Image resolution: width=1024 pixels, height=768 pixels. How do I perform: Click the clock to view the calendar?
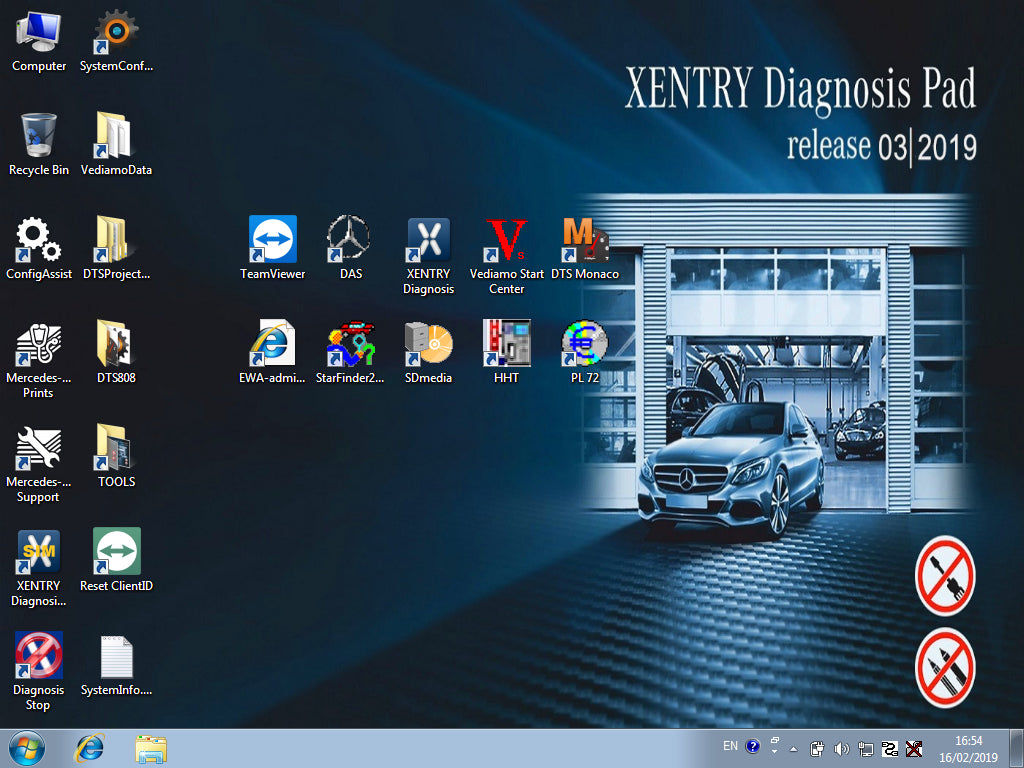967,748
